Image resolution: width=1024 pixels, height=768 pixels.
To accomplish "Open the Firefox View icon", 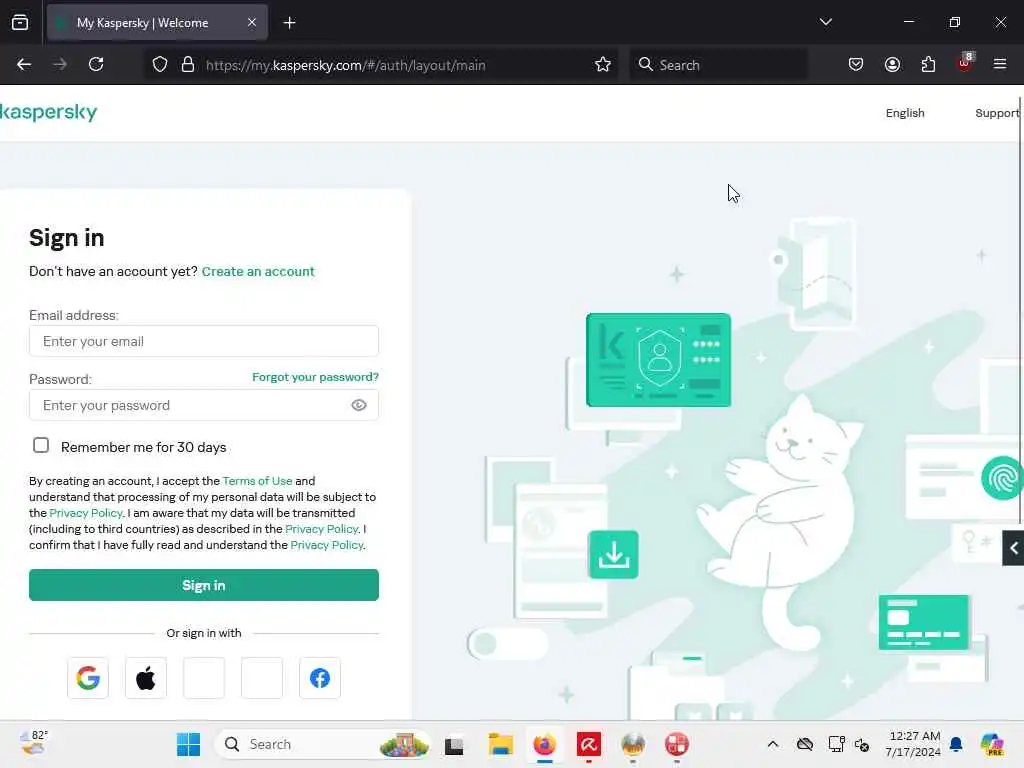I will point(20,23).
